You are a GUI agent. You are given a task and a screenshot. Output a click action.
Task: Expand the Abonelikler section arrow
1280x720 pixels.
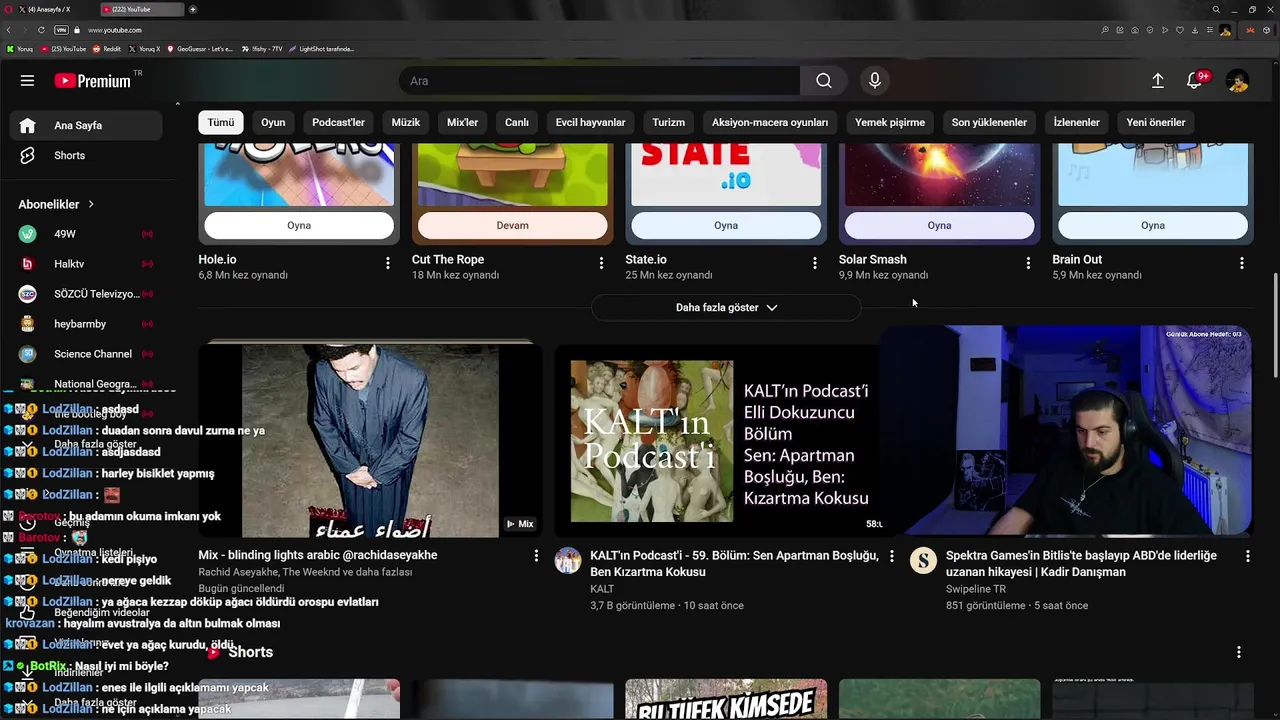[x=91, y=204]
